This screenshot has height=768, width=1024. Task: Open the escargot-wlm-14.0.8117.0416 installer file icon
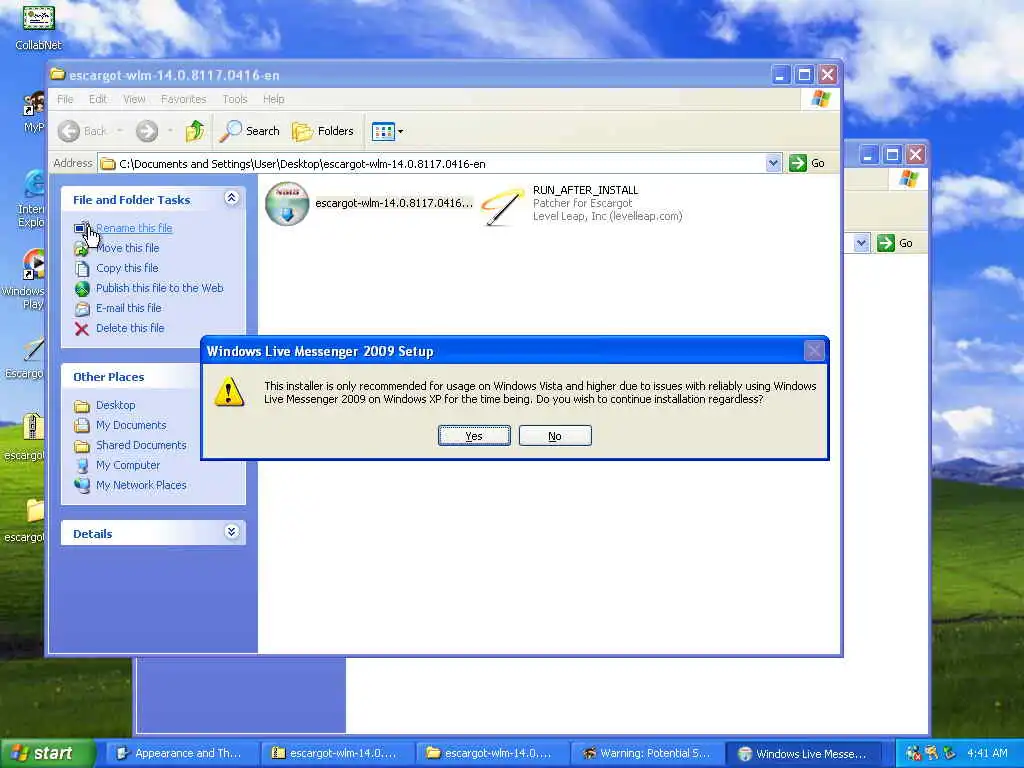pos(287,203)
